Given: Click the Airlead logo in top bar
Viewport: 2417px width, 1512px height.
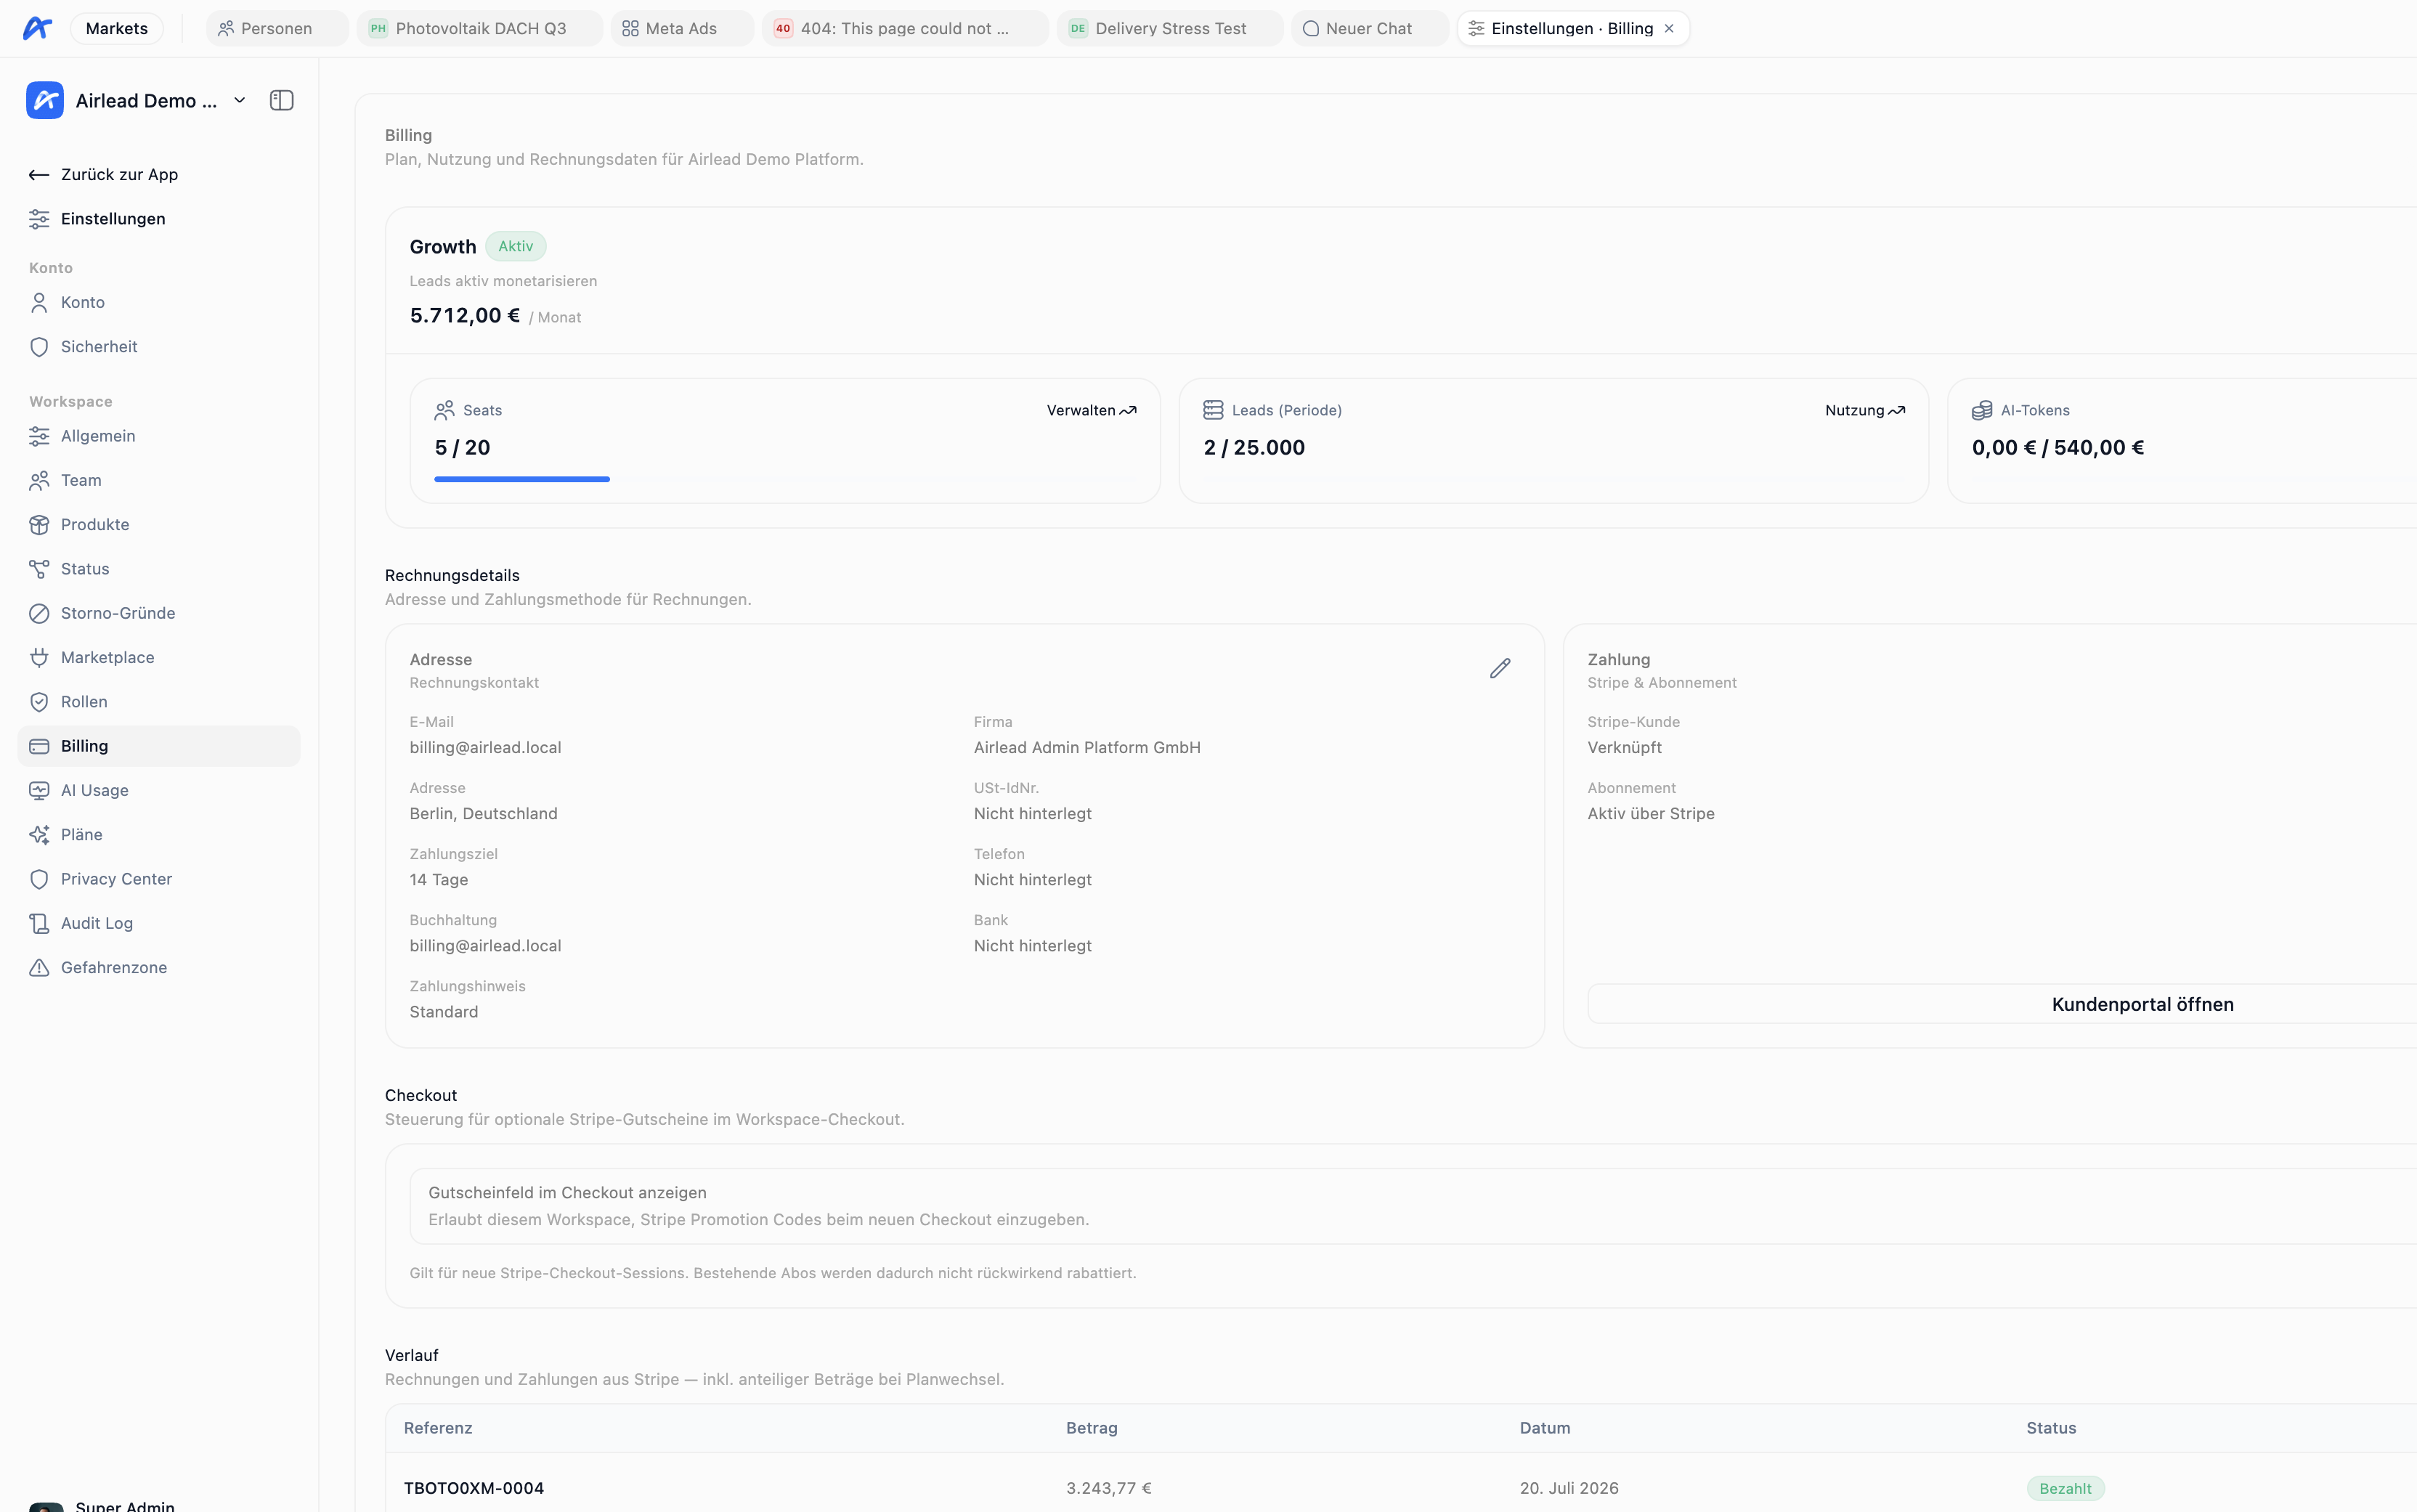Looking at the screenshot, I should coord(37,28).
